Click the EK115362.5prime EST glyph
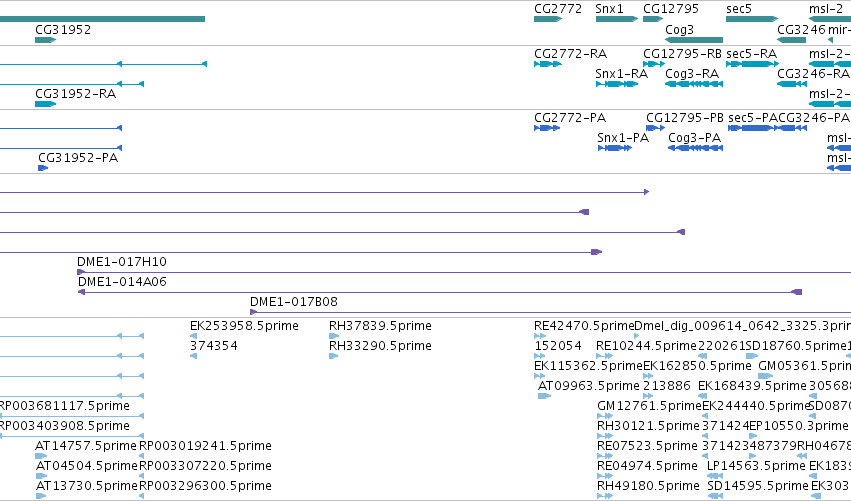 (x=539, y=376)
